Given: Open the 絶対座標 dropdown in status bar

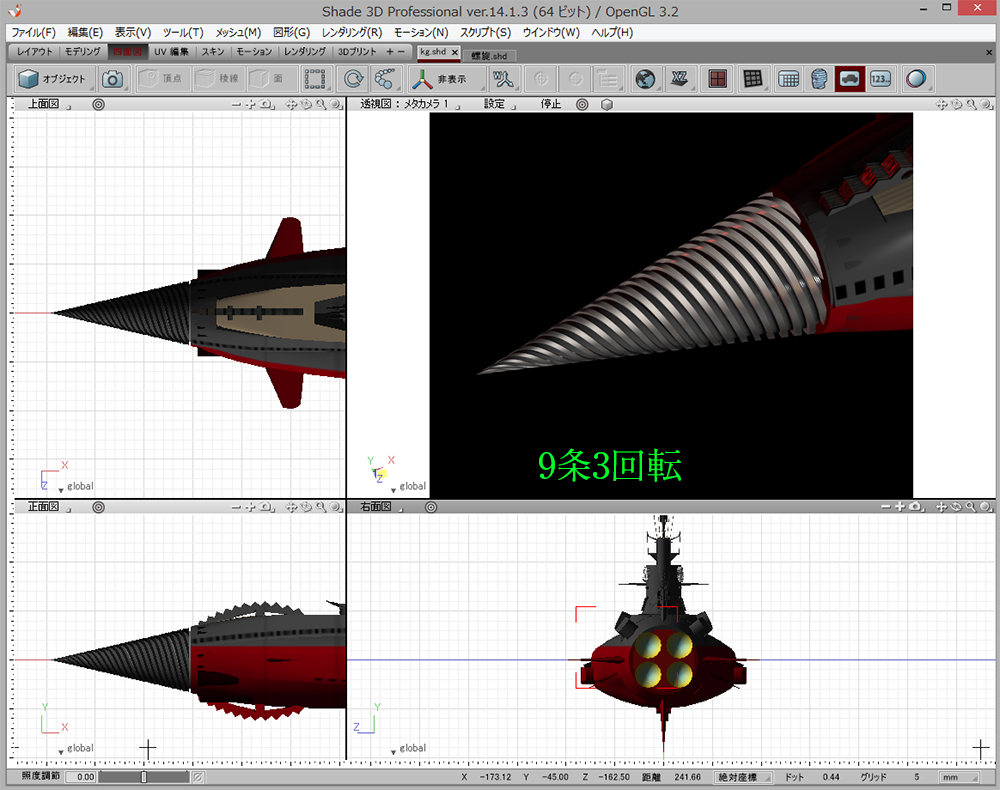Looking at the screenshot, I should point(743,777).
